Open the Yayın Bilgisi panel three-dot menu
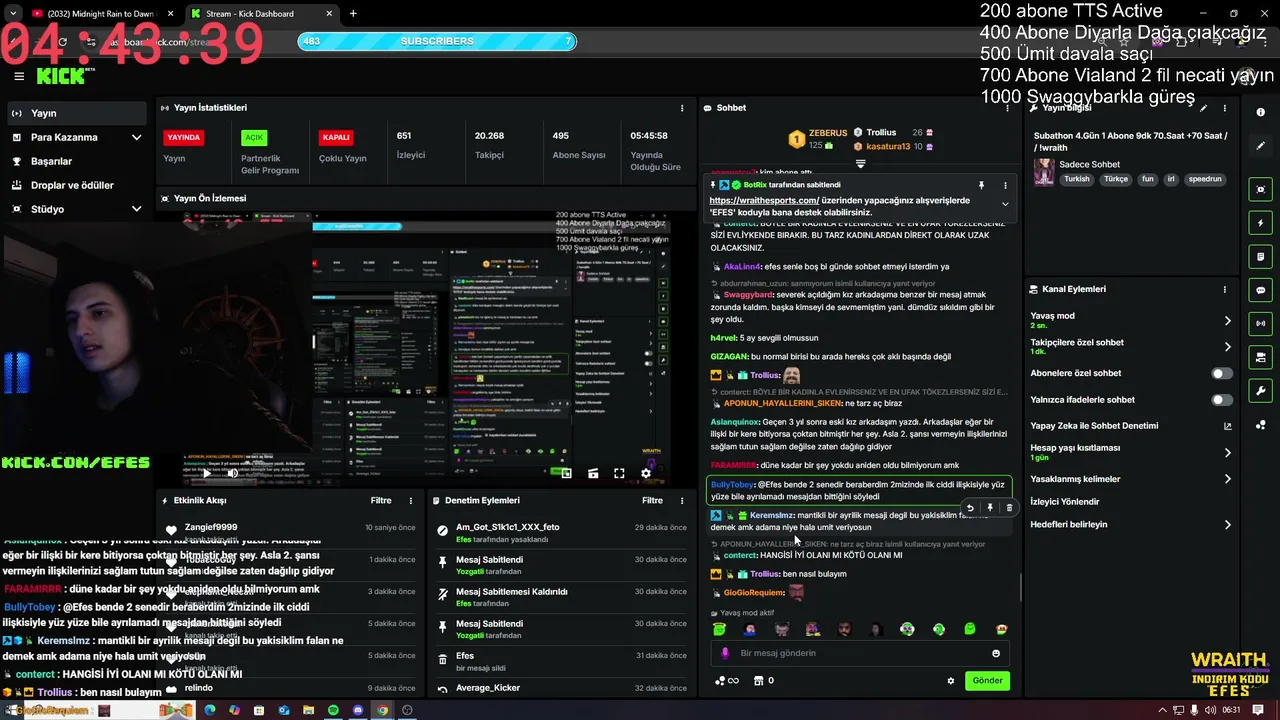 [x=1225, y=107]
